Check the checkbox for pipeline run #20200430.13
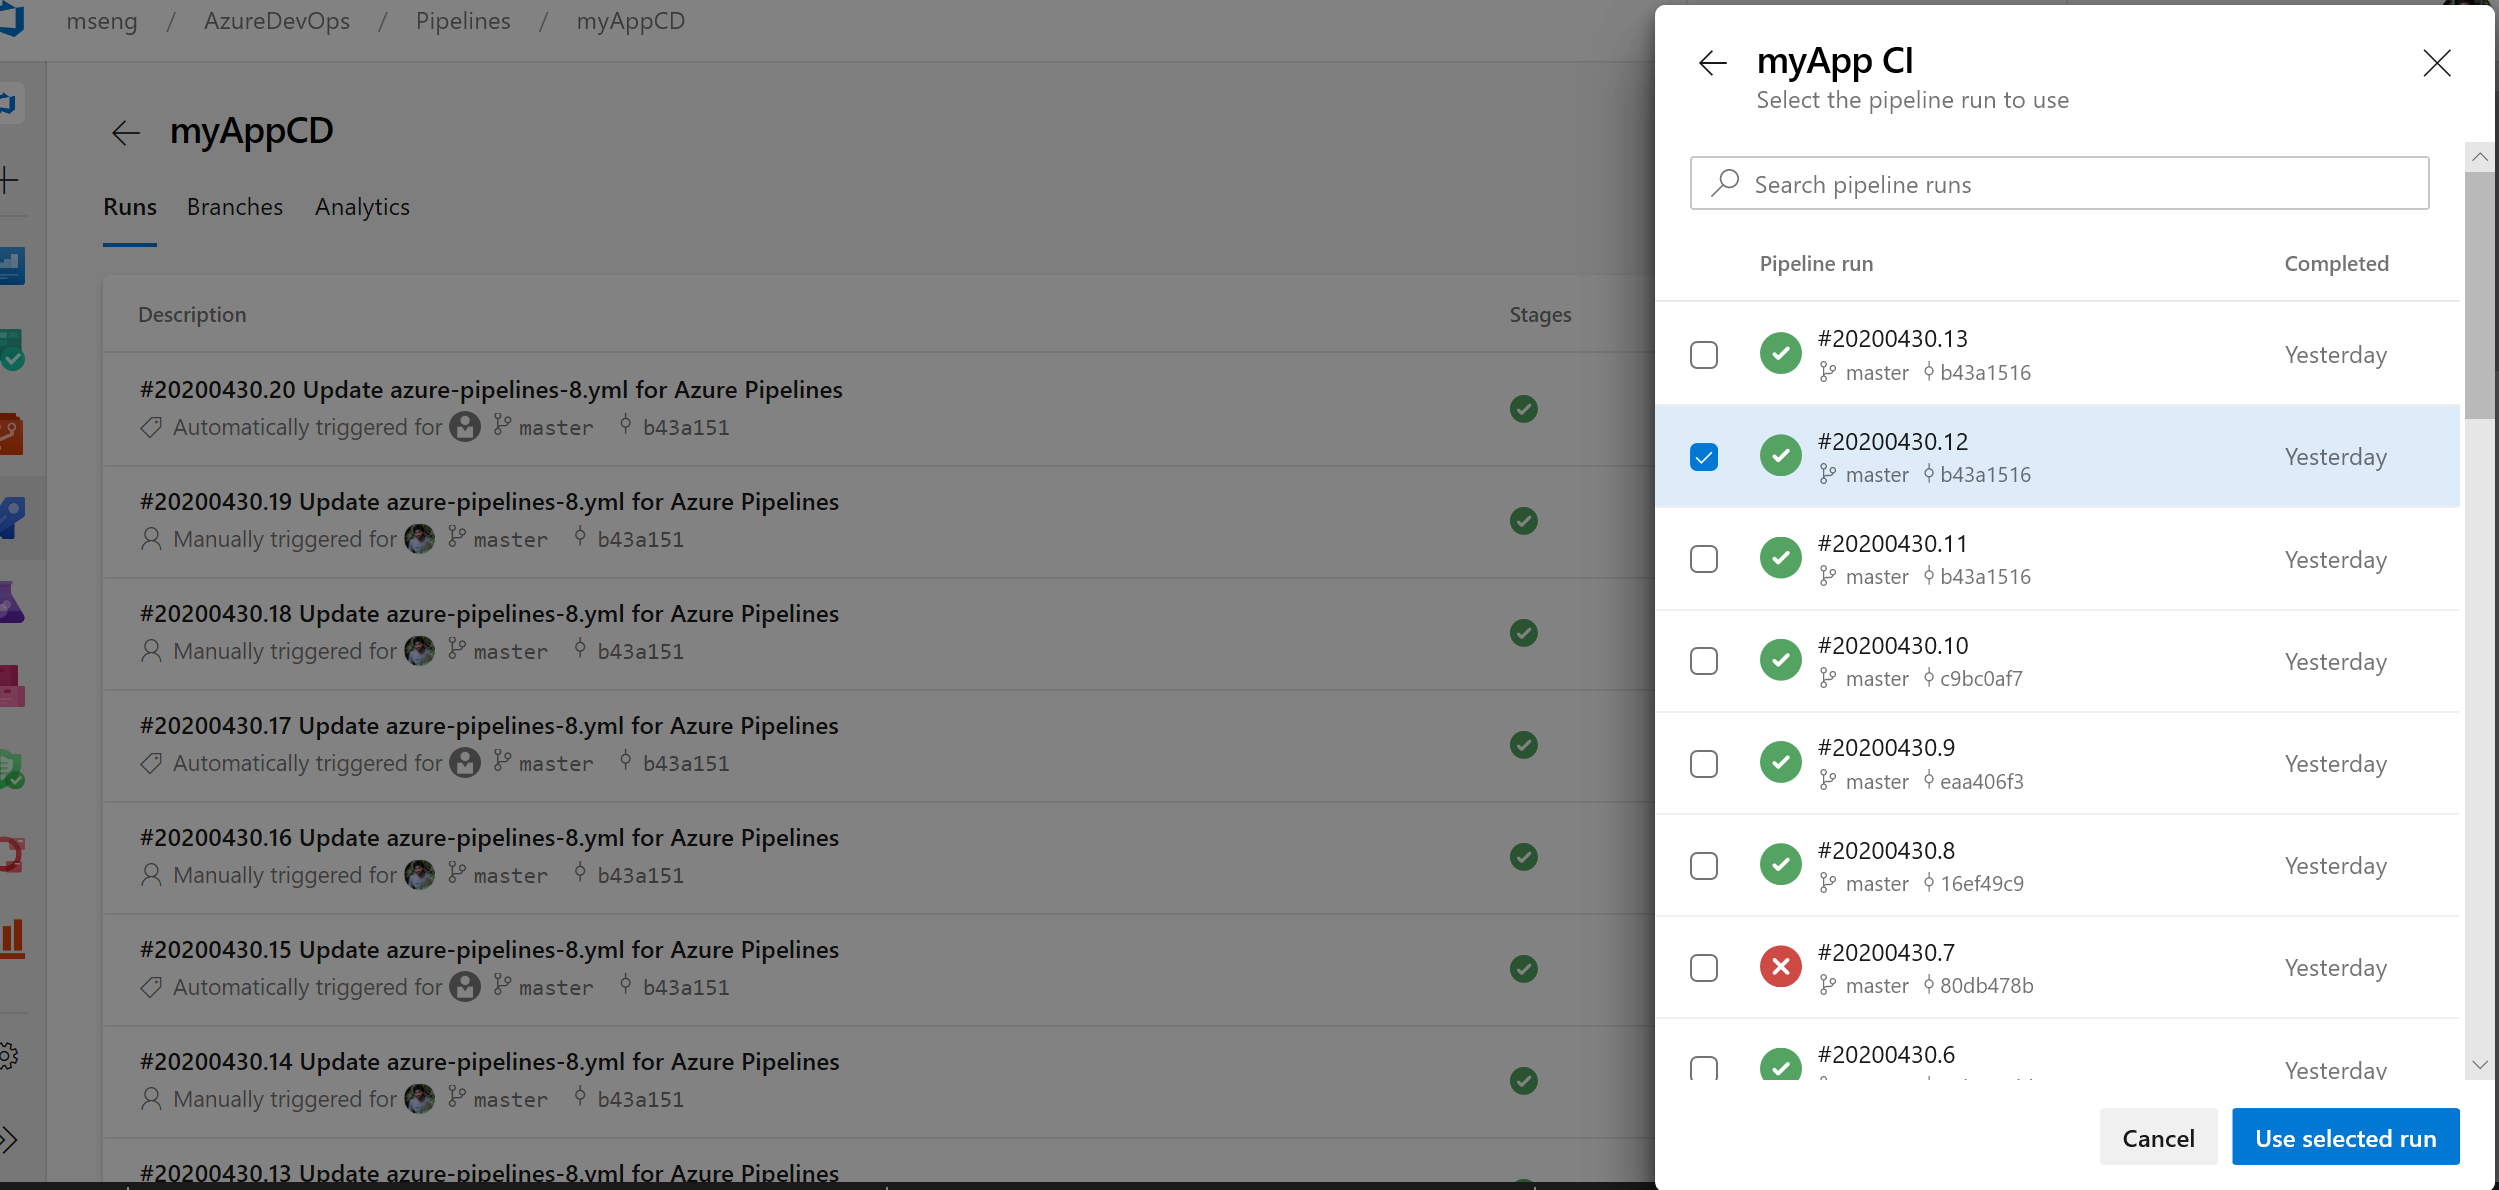2499x1190 pixels. 1704,354
